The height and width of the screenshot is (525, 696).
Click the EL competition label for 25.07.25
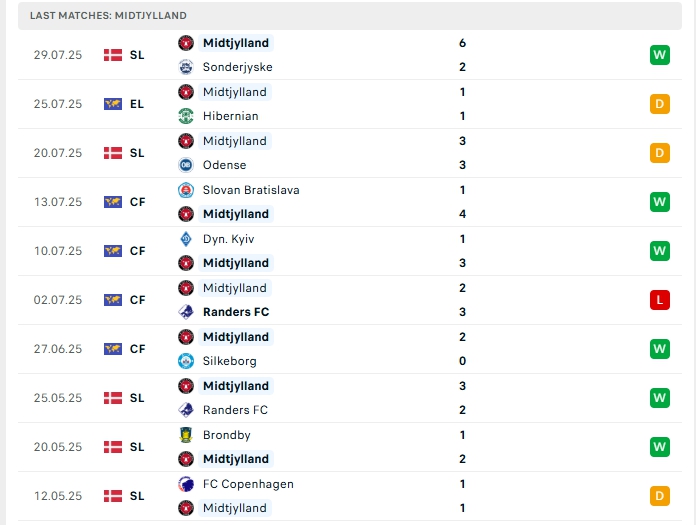coord(137,104)
